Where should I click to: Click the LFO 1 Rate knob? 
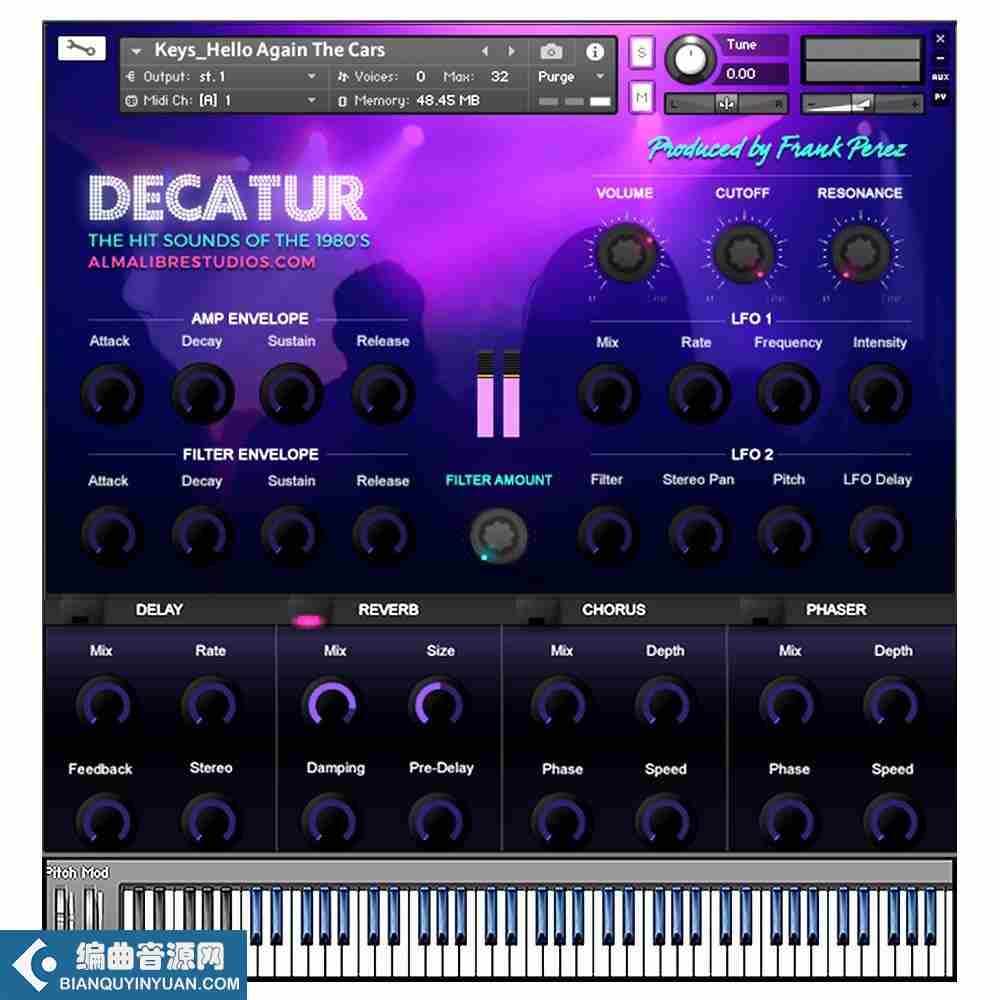tap(698, 393)
